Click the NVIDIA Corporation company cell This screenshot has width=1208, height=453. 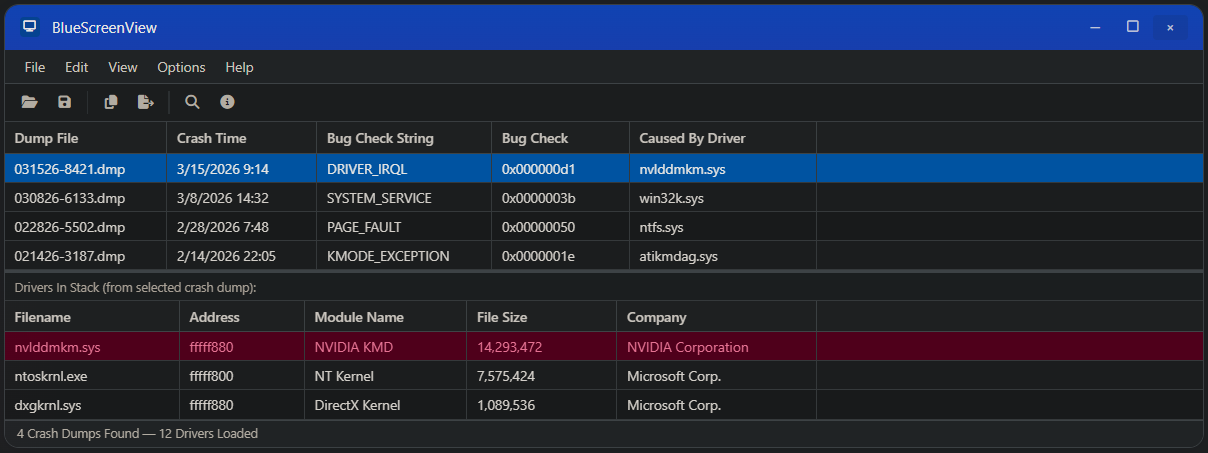point(688,347)
